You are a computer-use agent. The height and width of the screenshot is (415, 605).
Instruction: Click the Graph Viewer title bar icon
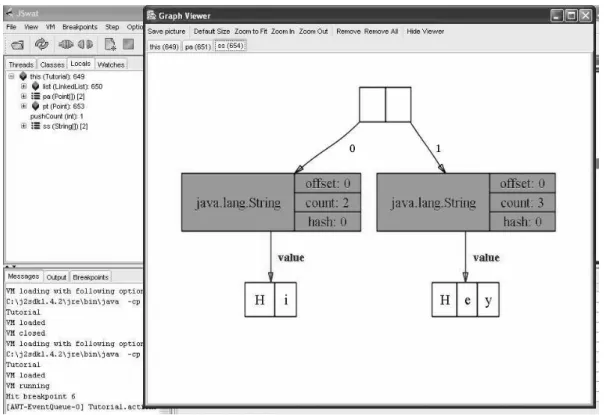click(x=152, y=15)
